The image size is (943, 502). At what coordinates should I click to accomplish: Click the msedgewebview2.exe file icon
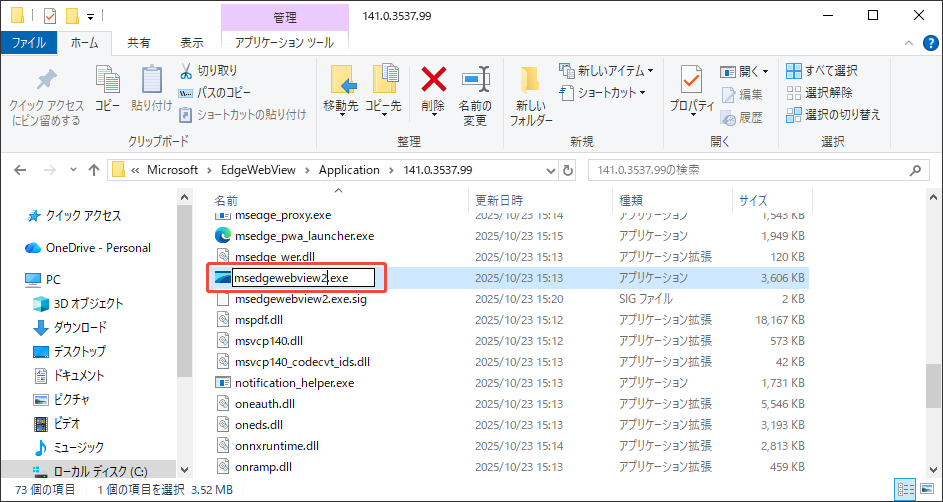point(223,277)
